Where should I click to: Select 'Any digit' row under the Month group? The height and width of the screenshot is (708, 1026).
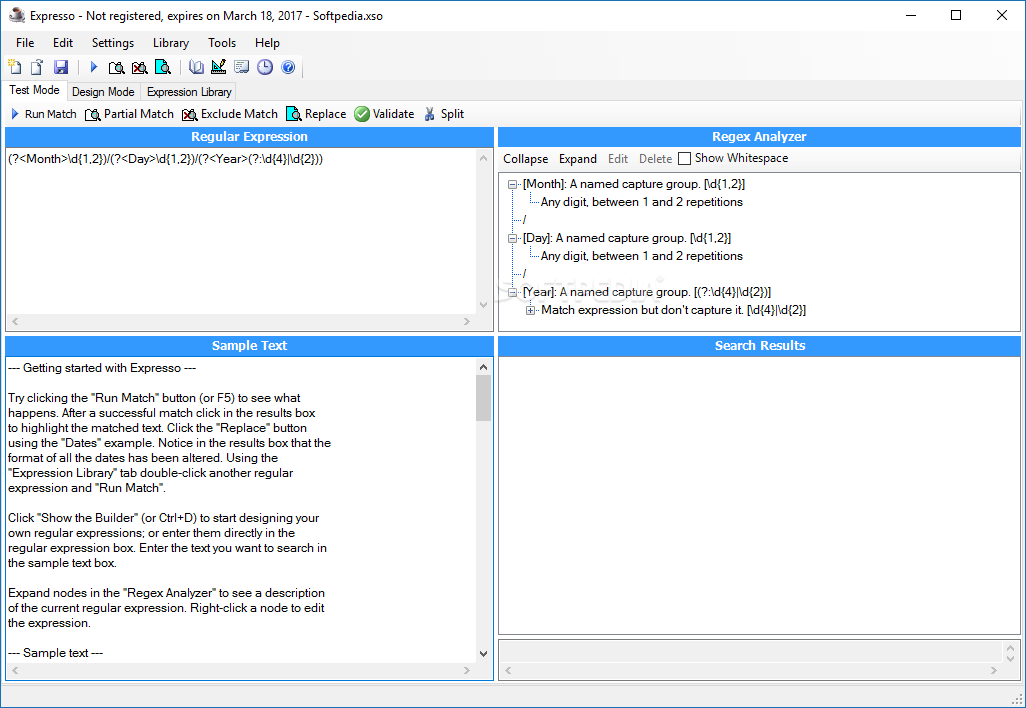pos(641,202)
